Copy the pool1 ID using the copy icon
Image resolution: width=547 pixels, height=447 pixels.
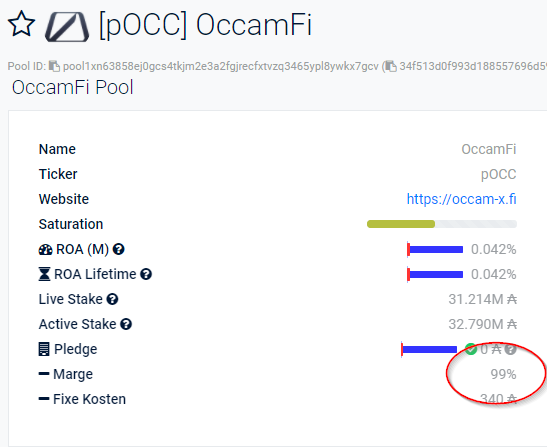[54, 66]
